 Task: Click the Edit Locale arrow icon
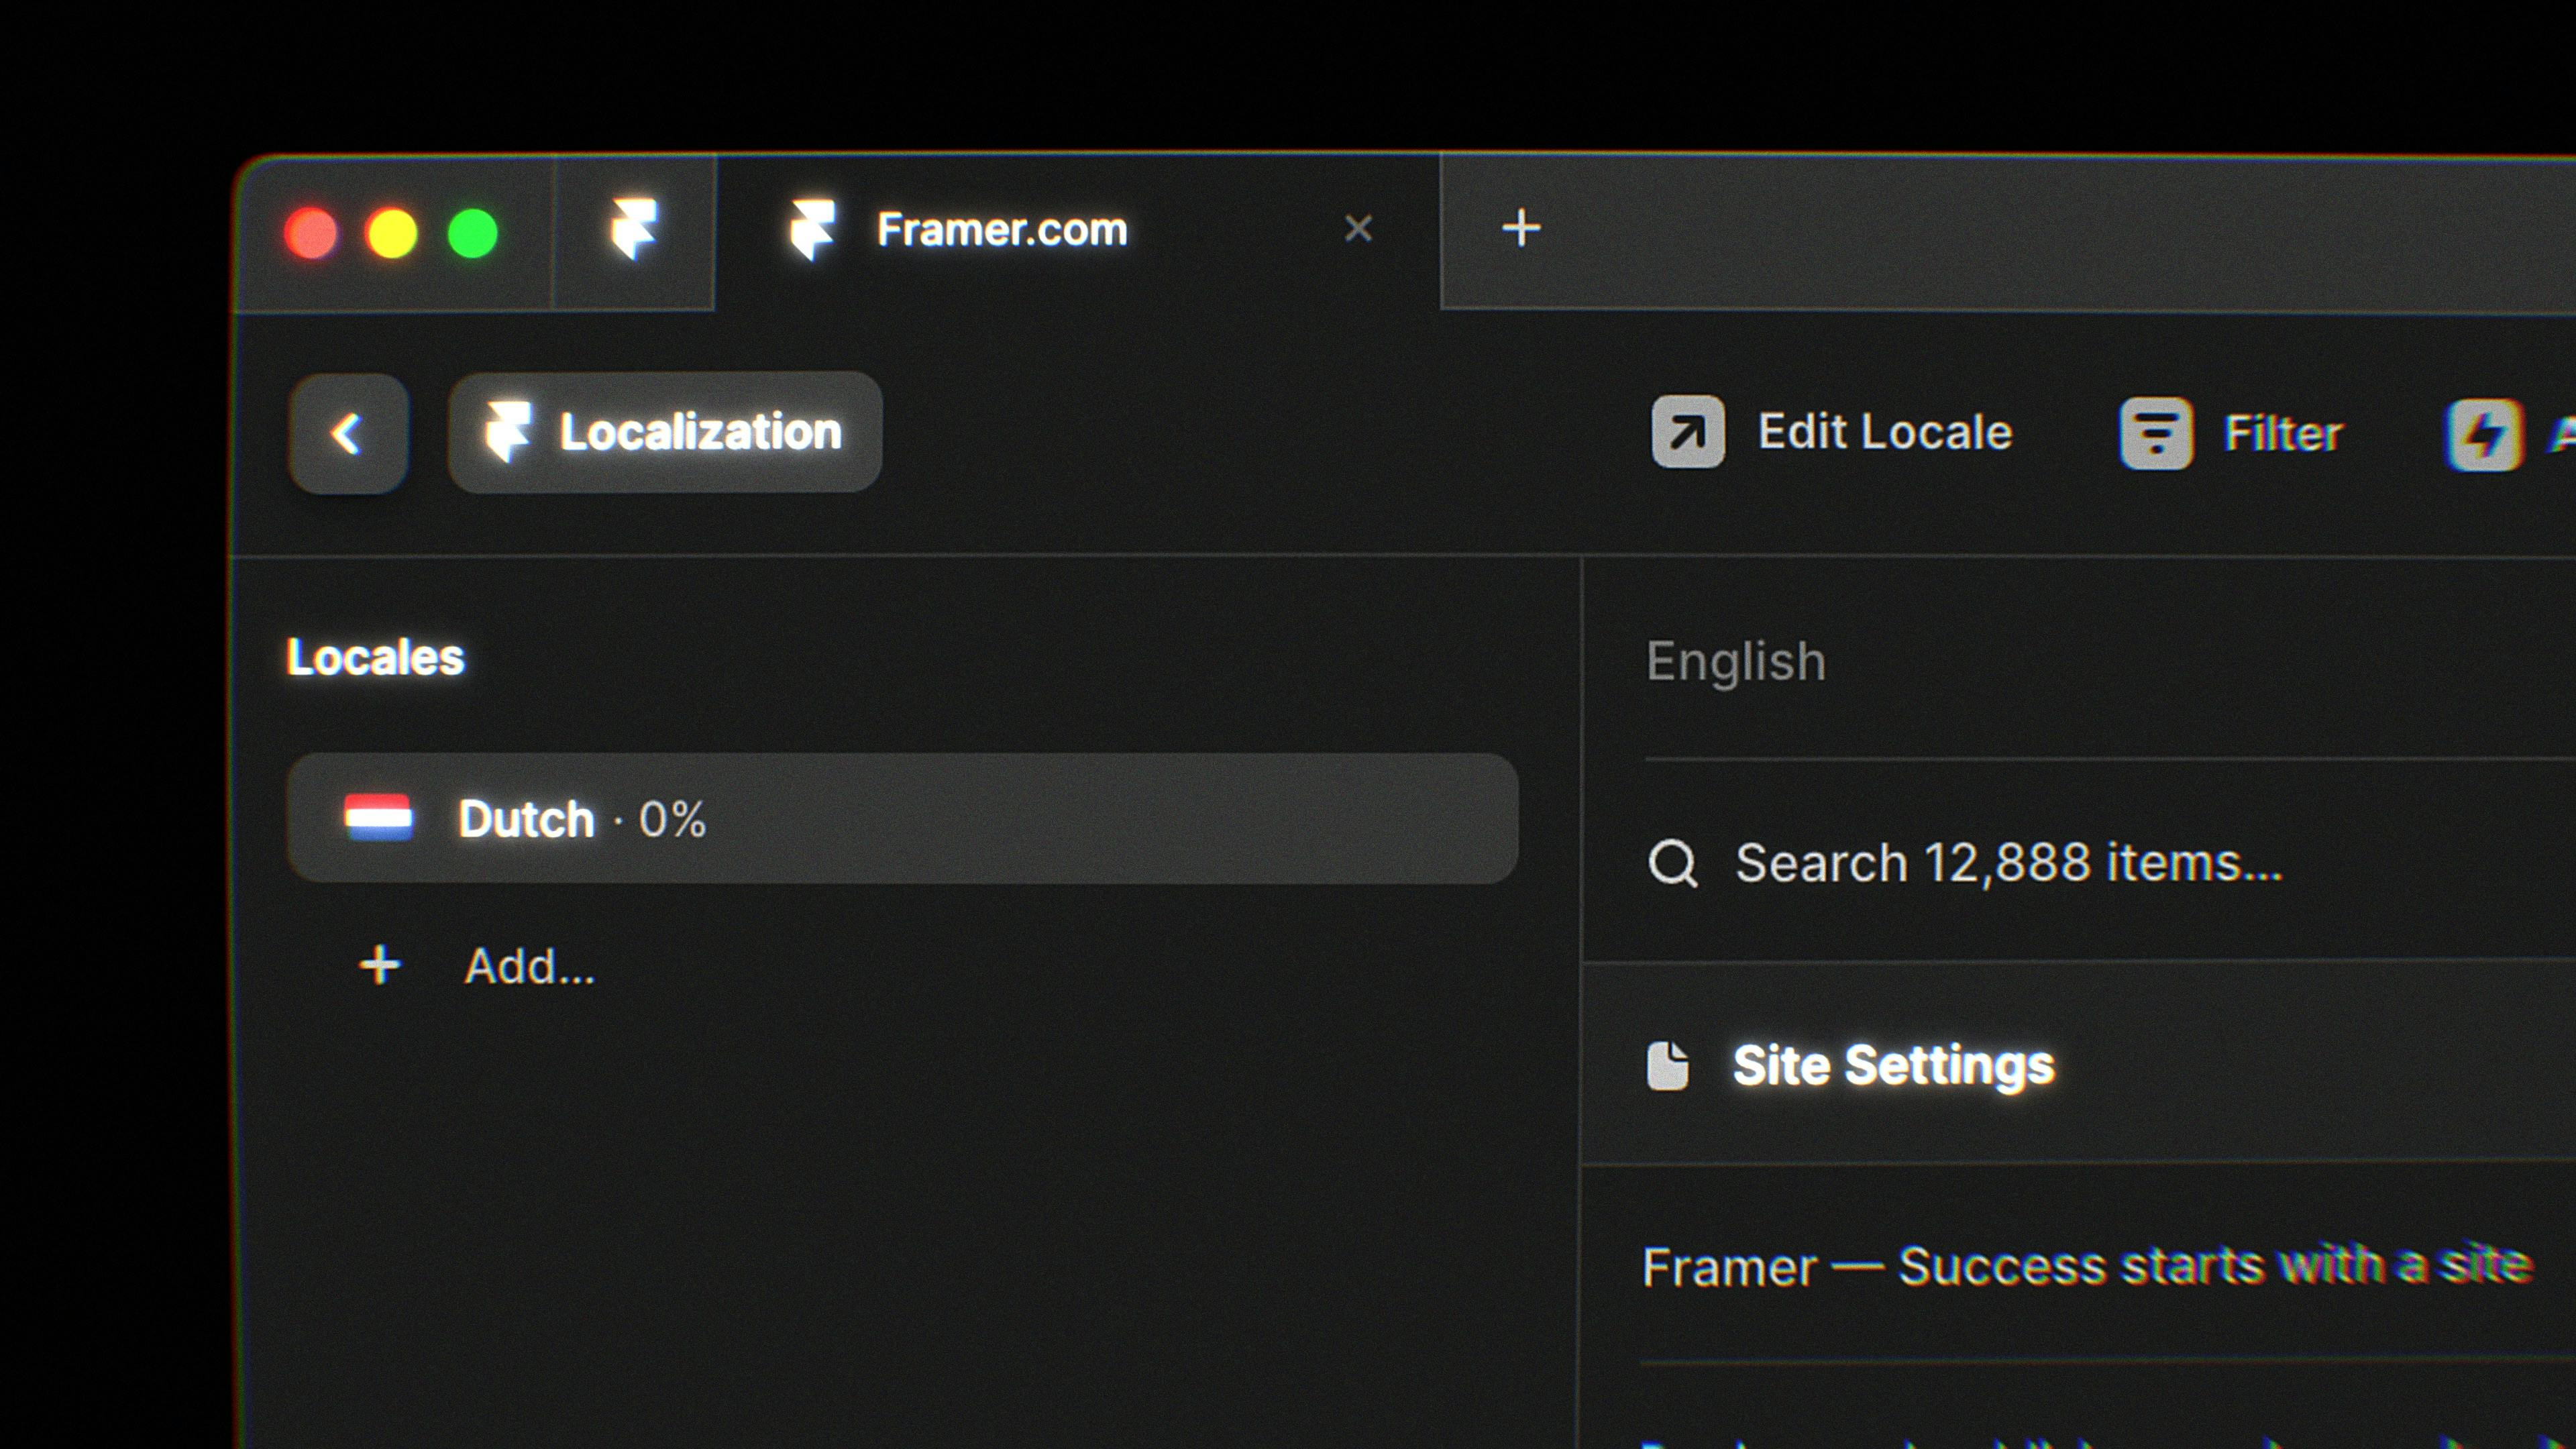(x=1688, y=432)
